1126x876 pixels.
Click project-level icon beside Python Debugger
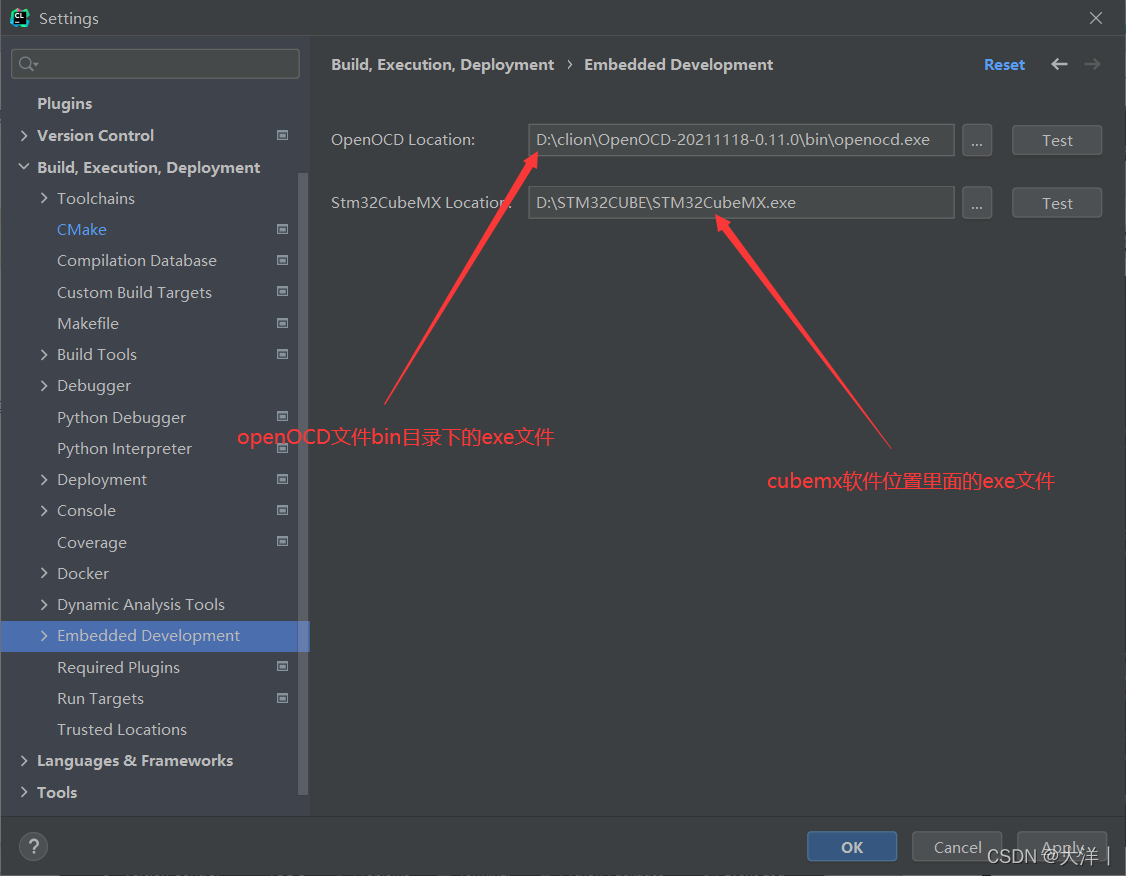(283, 416)
